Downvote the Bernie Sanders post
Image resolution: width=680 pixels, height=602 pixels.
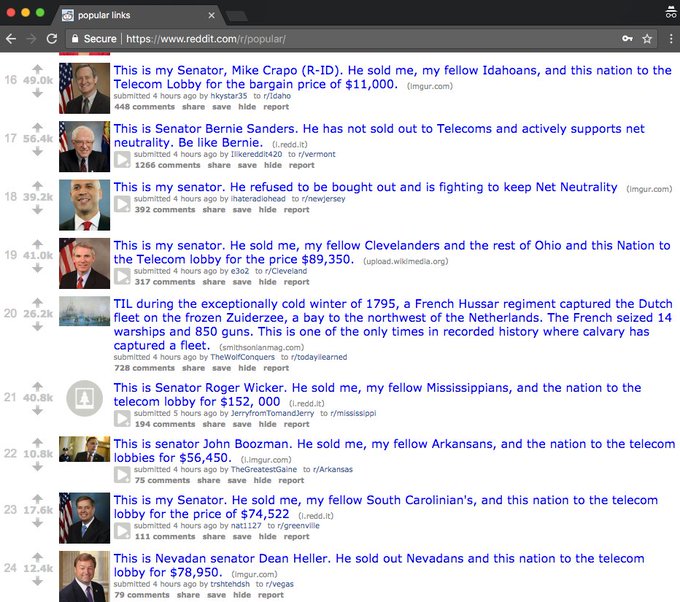[x=38, y=151]
